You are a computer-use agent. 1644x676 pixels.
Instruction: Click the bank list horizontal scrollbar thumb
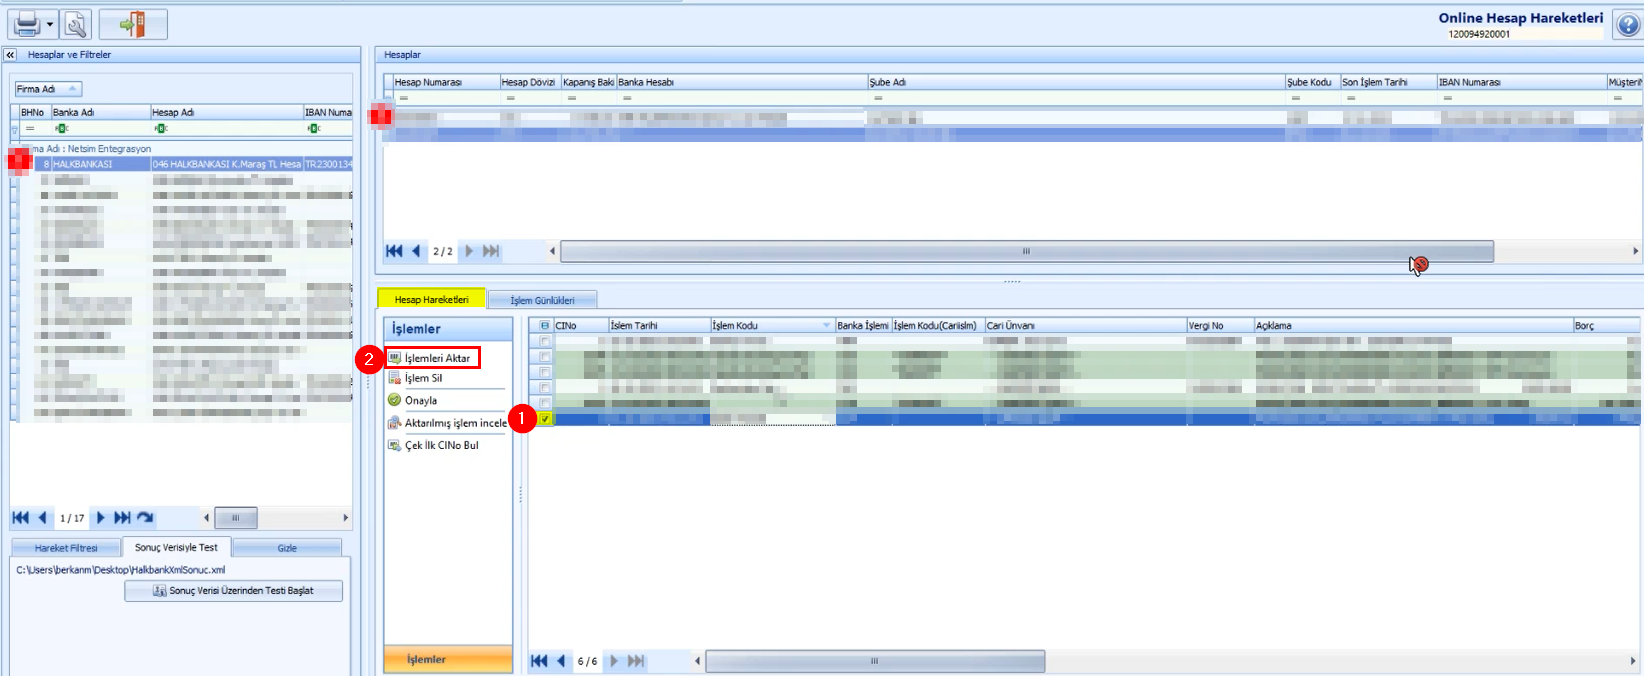(236, 518)
